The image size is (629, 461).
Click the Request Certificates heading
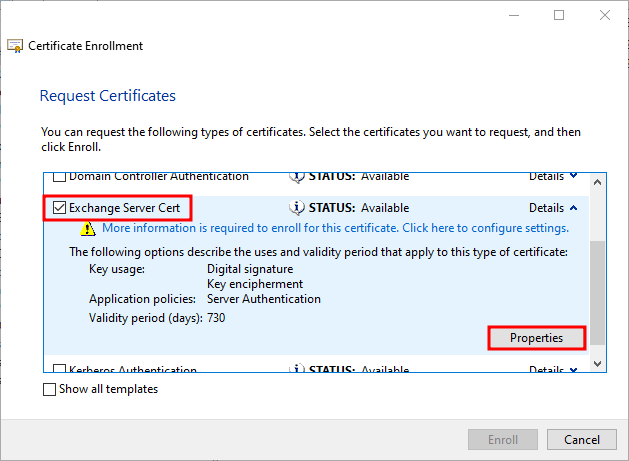click(108, 96)
